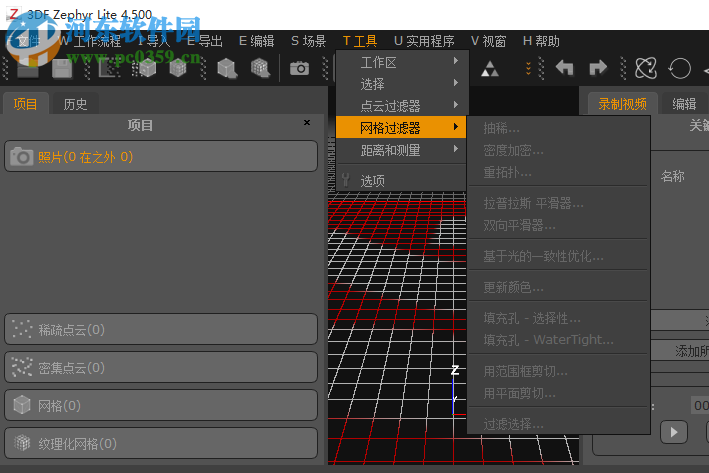Click the 网格(0) bar
The height and width of the screenshot is (473, 709).
[161, 405]
